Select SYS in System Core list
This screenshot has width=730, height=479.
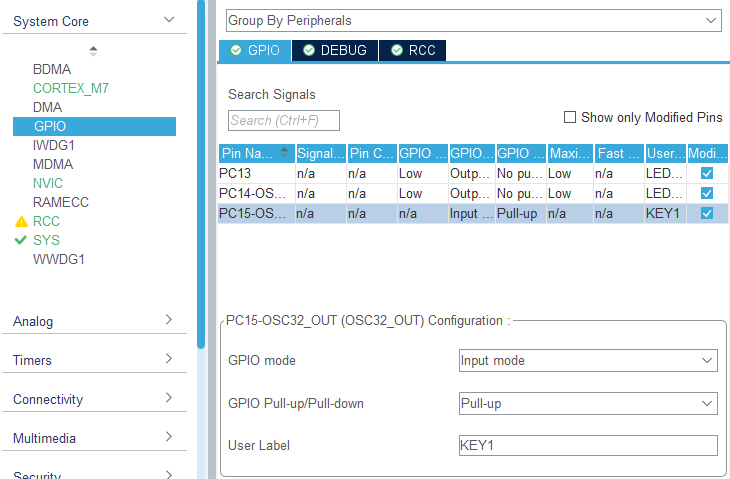(46, 240)
